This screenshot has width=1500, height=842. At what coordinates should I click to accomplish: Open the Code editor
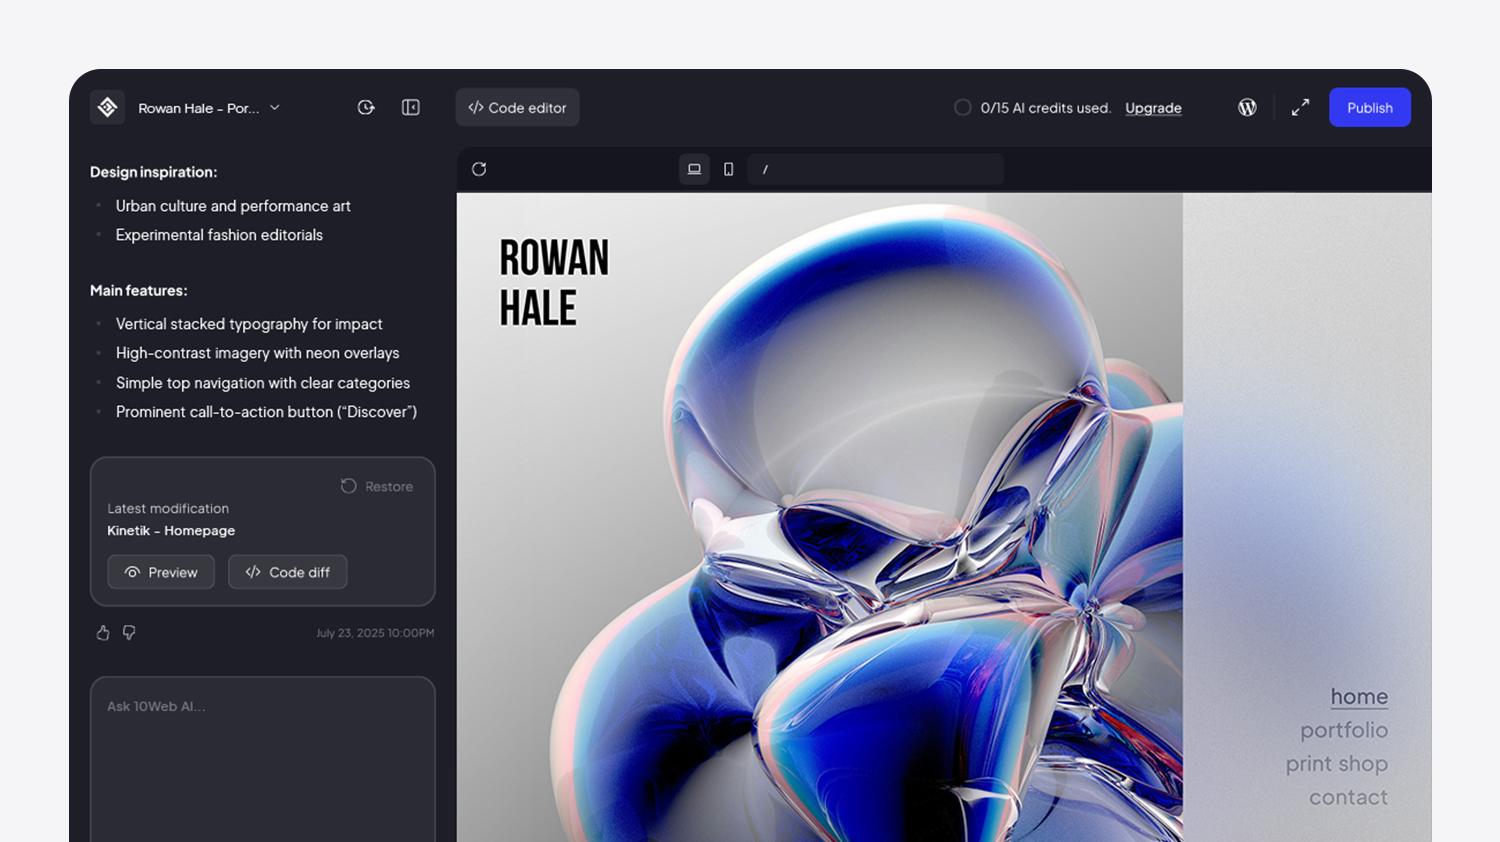pyautogui.click(x=517, y=108)
